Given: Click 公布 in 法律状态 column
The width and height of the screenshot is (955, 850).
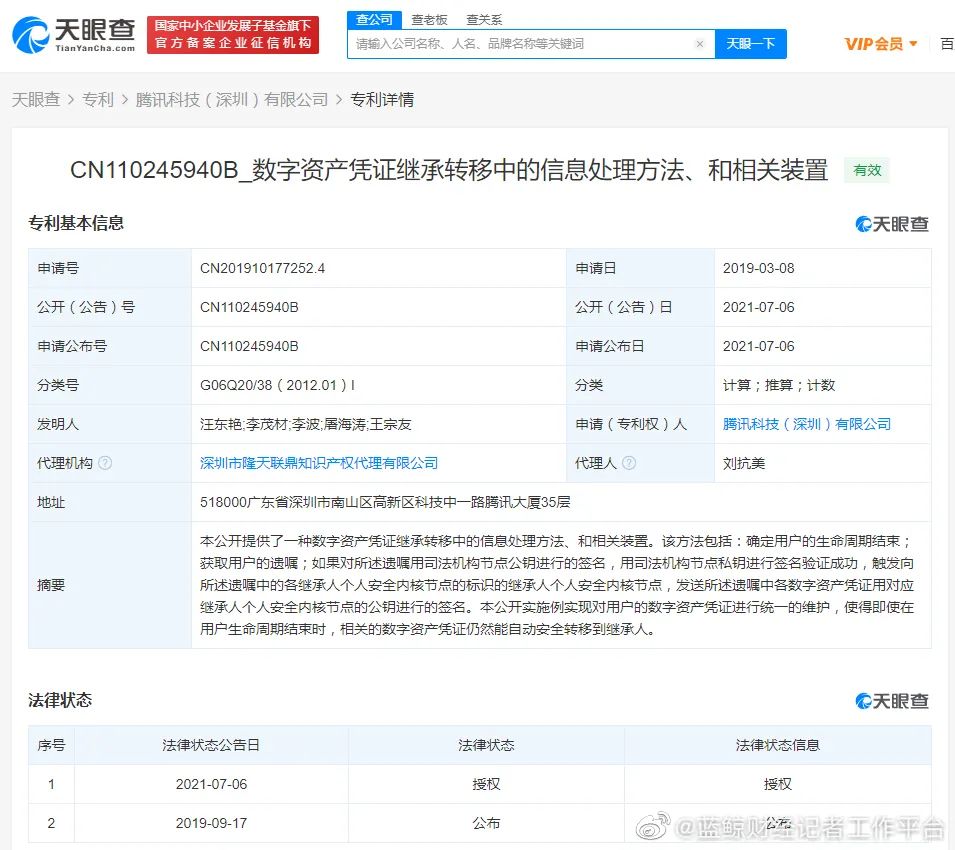Looking at the screenshot, I should point(486,823).
